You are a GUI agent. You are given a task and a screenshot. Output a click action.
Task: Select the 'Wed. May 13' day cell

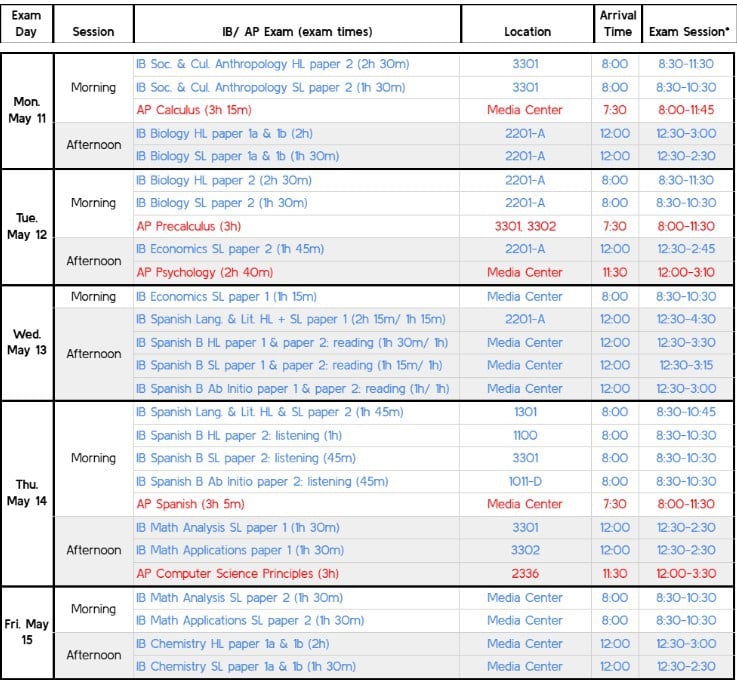point(27,343)
